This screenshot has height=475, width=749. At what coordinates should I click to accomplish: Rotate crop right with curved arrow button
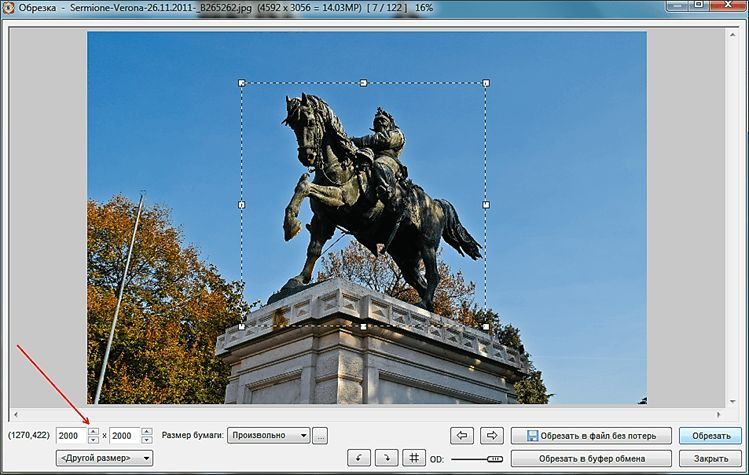click(x=386, y=458)
